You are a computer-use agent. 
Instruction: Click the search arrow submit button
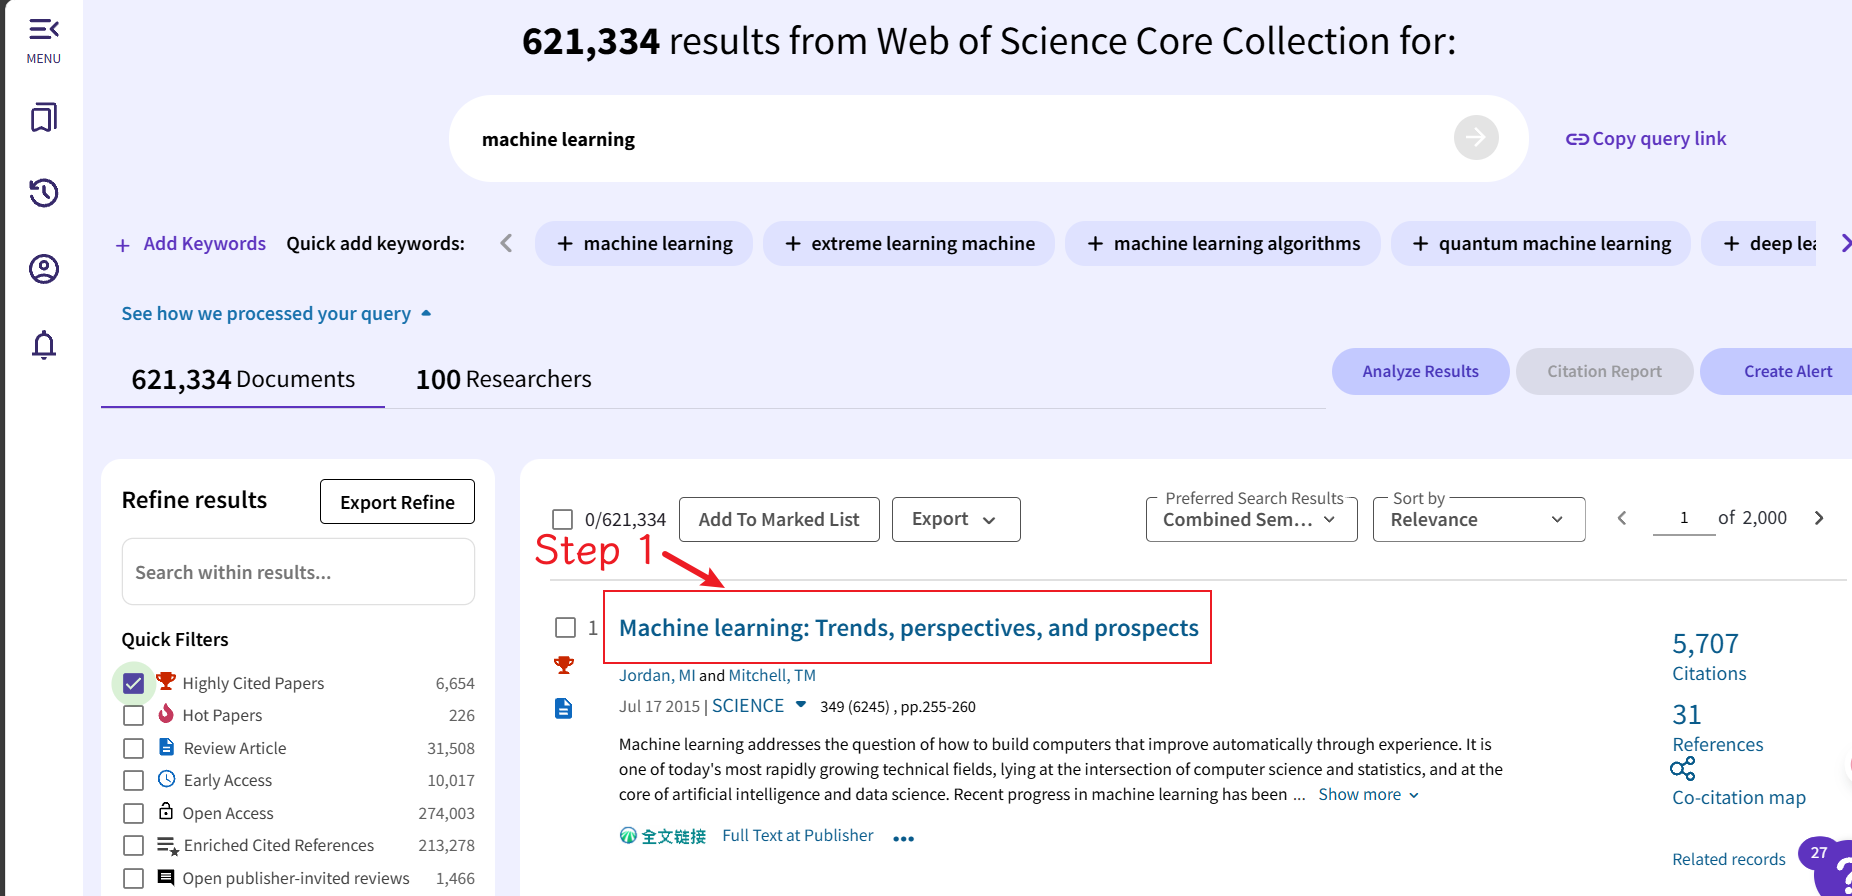[x=1475, y=138]
